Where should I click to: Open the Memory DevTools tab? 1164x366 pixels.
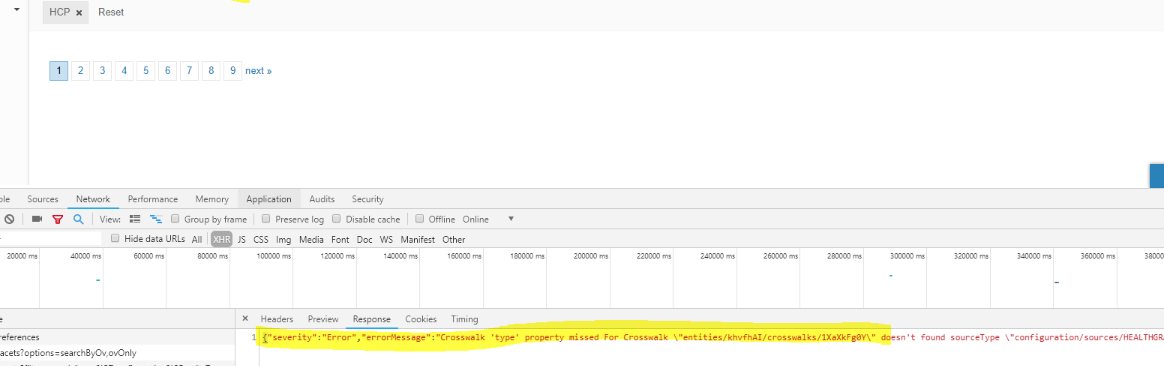[x=212, y=199]
